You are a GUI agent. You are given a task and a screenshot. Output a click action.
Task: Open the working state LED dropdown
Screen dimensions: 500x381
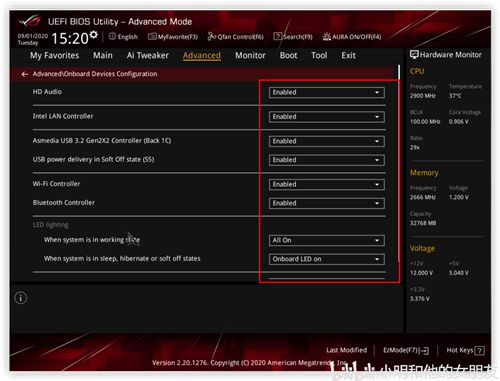(x=327, y=240)
